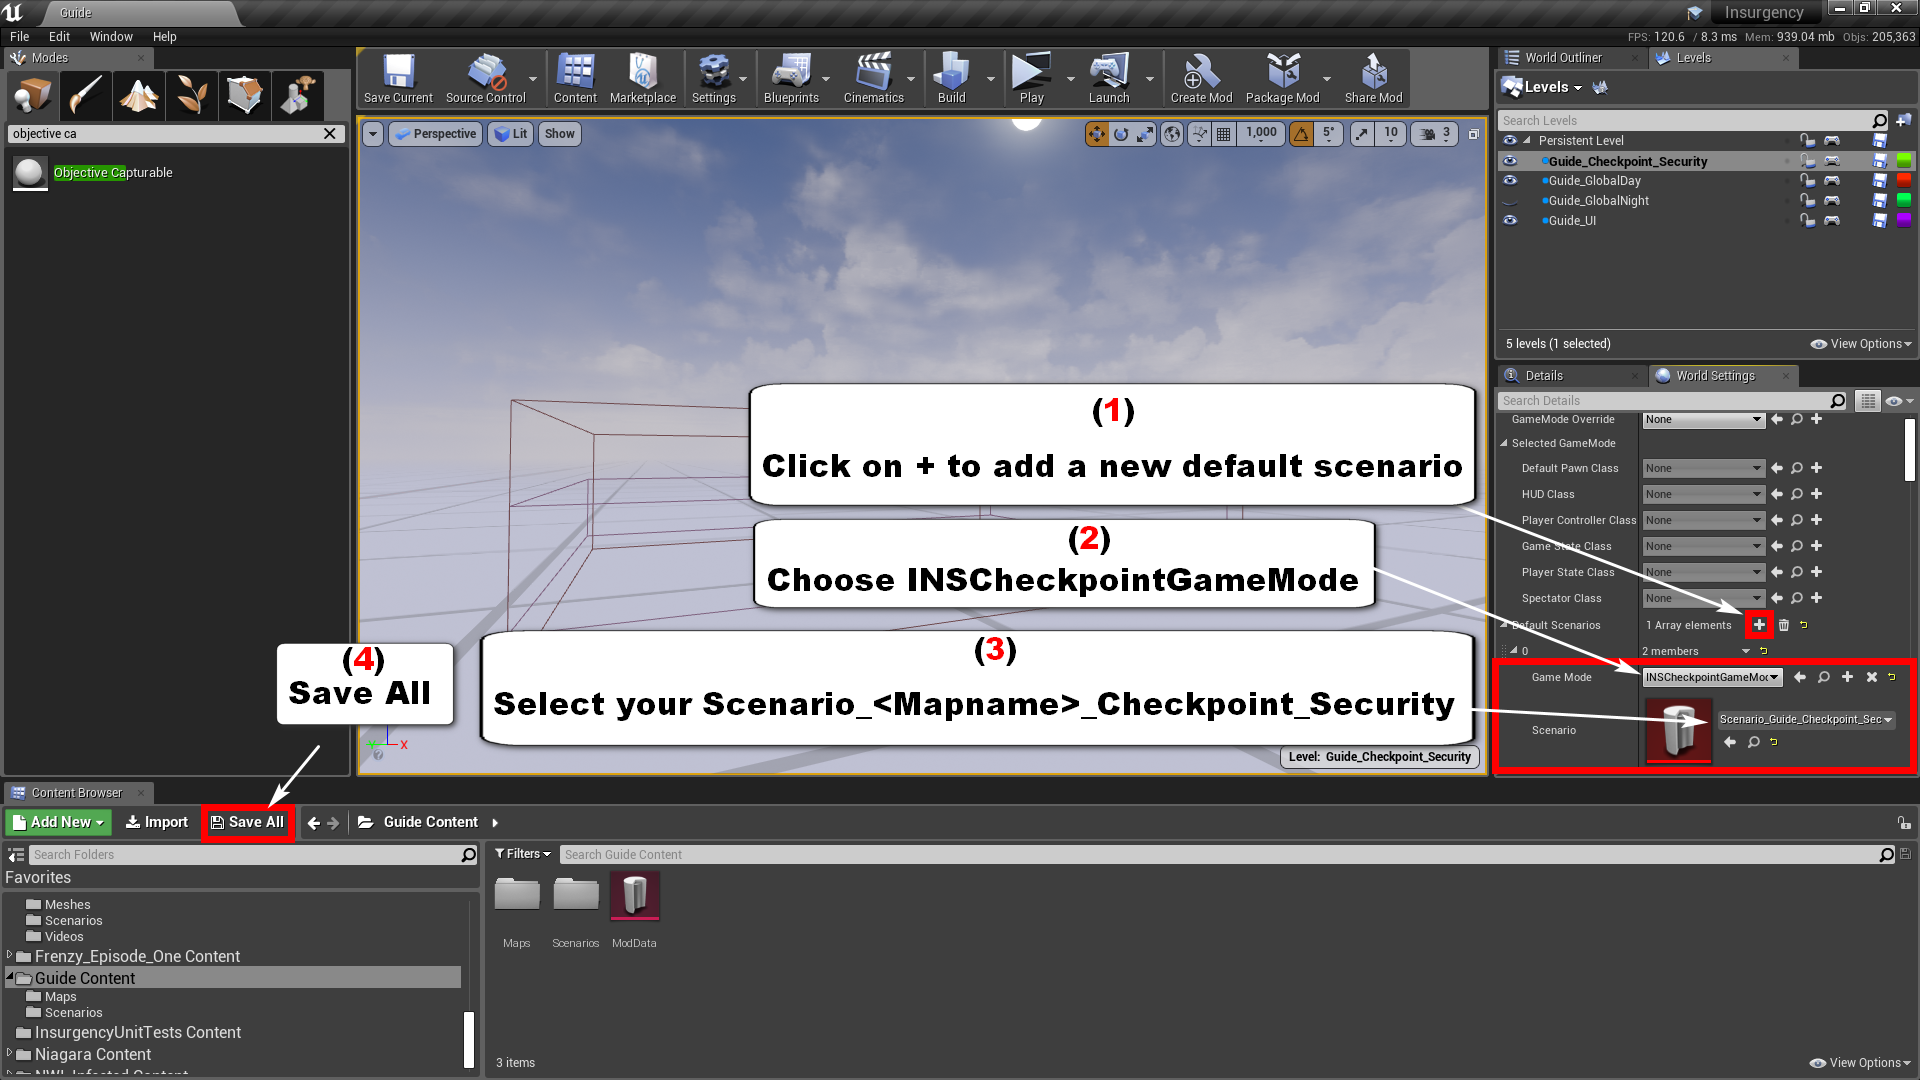Toggle visibility of Guide_GlobalDay level
Image resolution: width=1920 pixels, height=1080 pixels.
point(1510,181)
